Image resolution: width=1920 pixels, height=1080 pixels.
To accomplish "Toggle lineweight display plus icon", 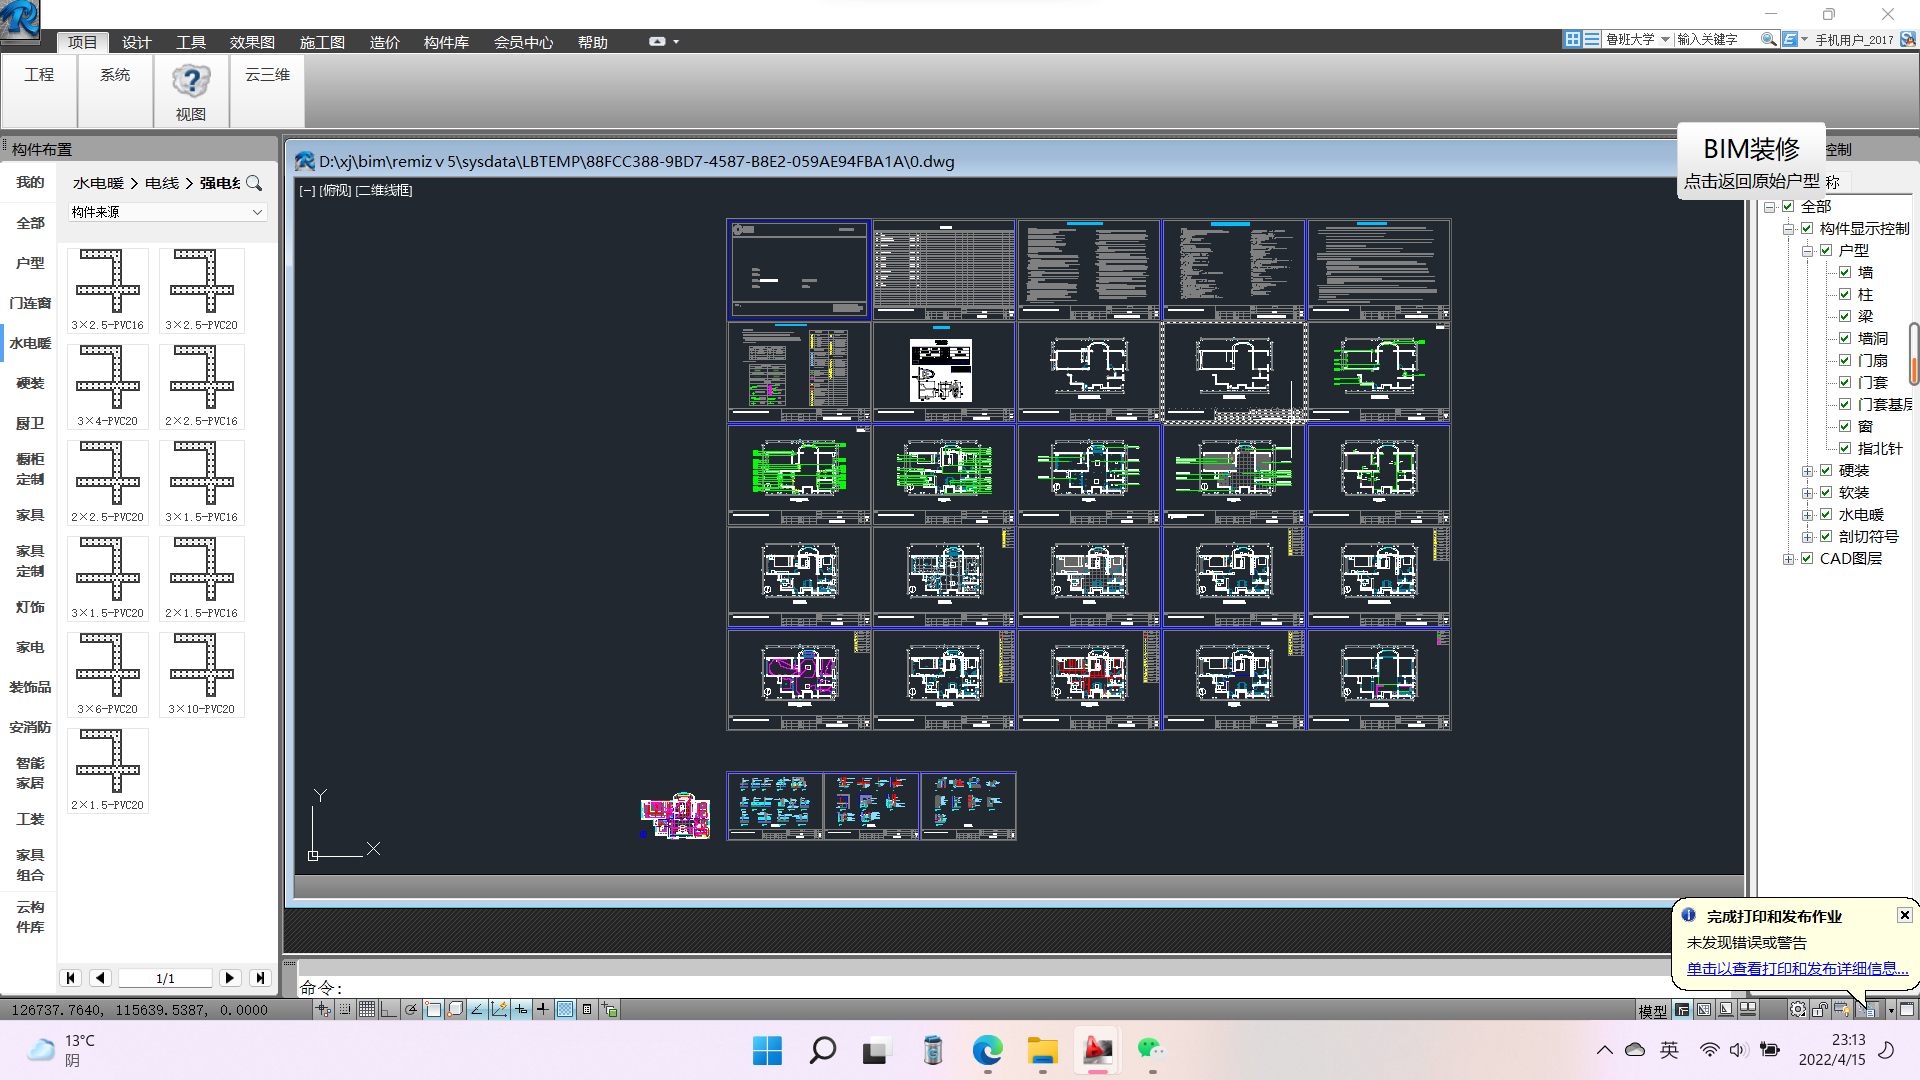I will 543,1010.
